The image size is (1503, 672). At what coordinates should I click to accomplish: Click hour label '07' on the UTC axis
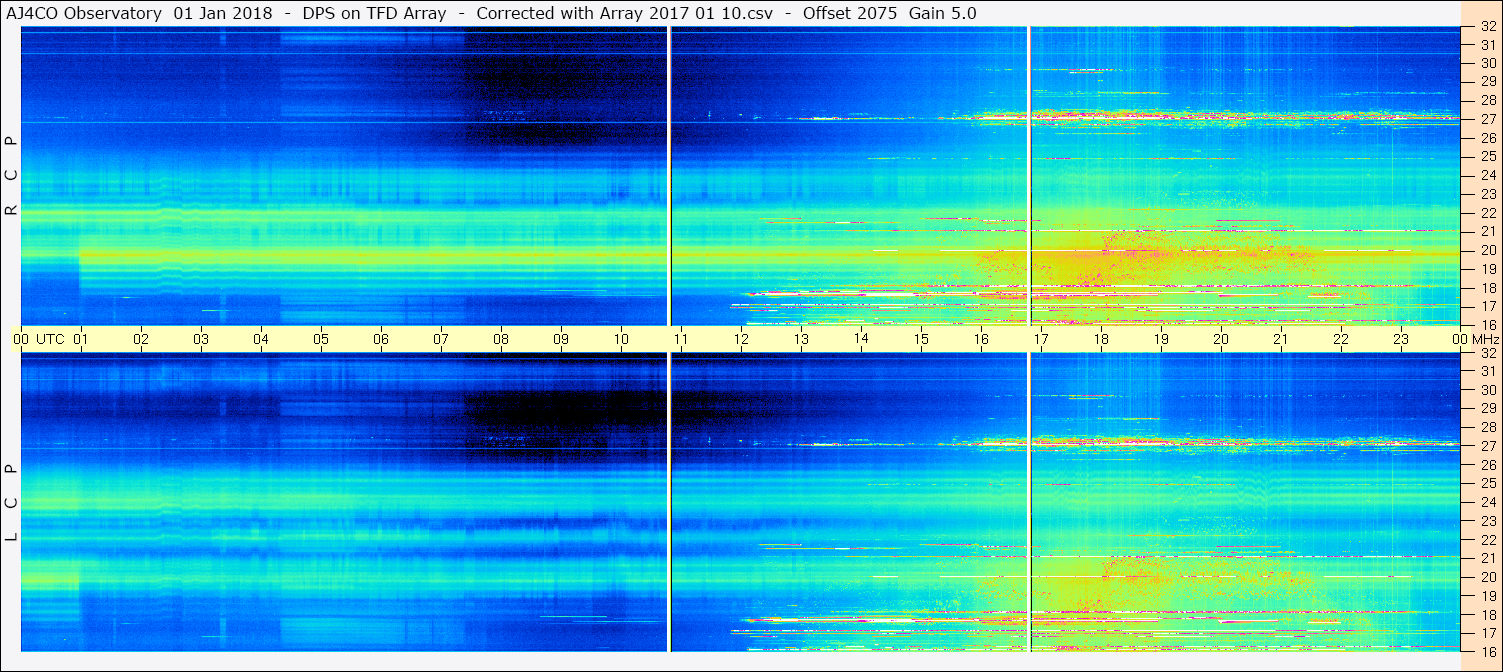[441, 339]
